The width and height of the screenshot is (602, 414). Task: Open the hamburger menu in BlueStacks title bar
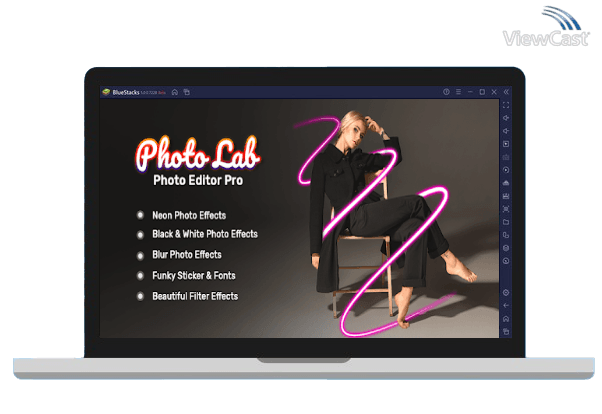tap(458, 92)
